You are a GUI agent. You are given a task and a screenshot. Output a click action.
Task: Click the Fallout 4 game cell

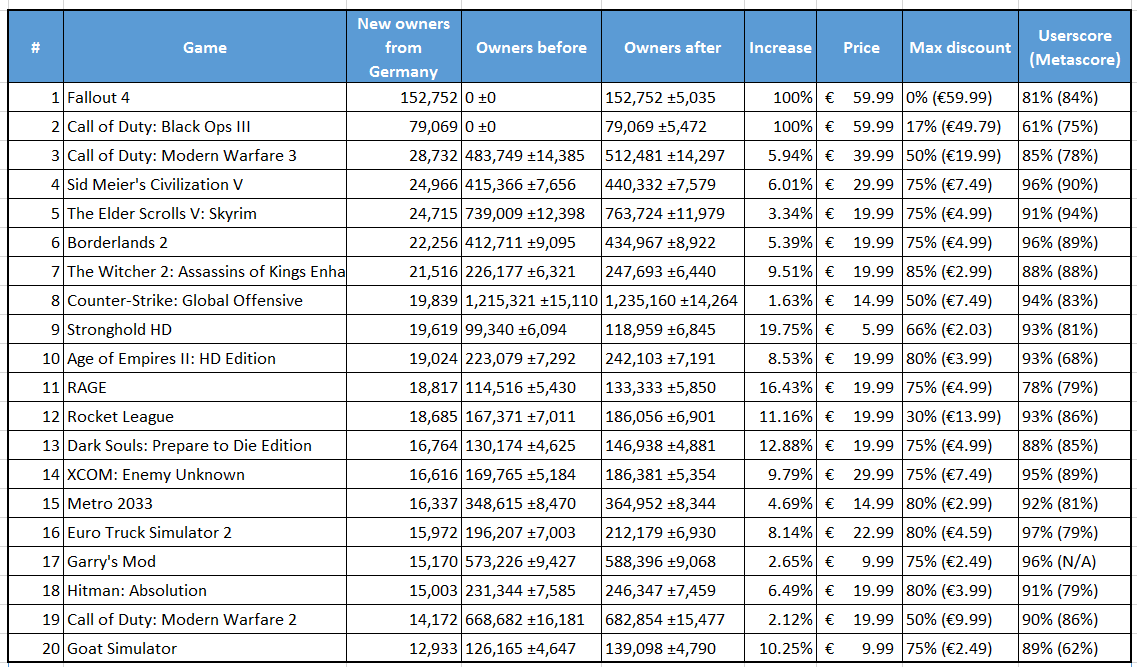(204, 97)
